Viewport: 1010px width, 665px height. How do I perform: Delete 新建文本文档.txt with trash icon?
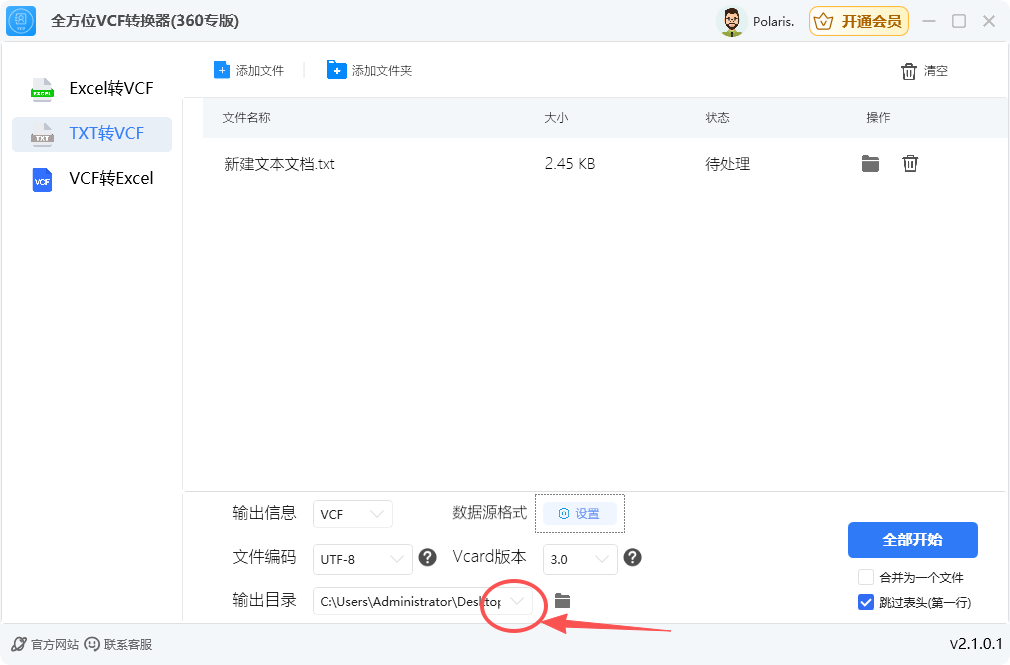(x=909, y=163)
